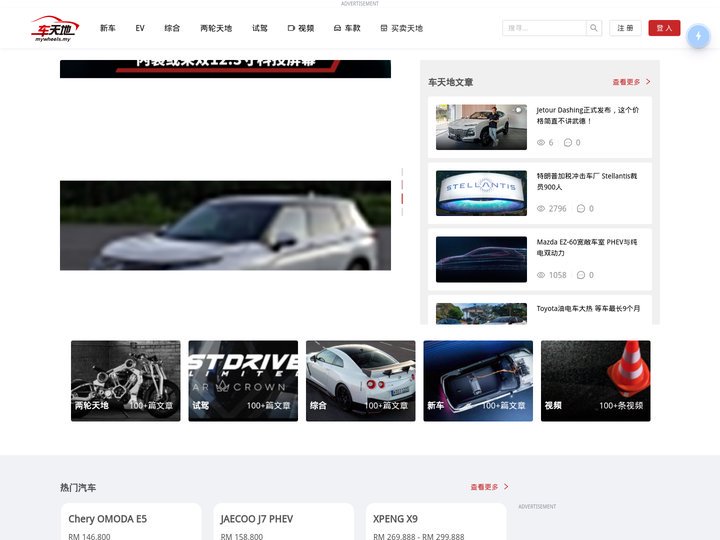Open the 买卖天地 marketplace menu
The width and height of the screenshot is (720, 540).
[402, 28]
